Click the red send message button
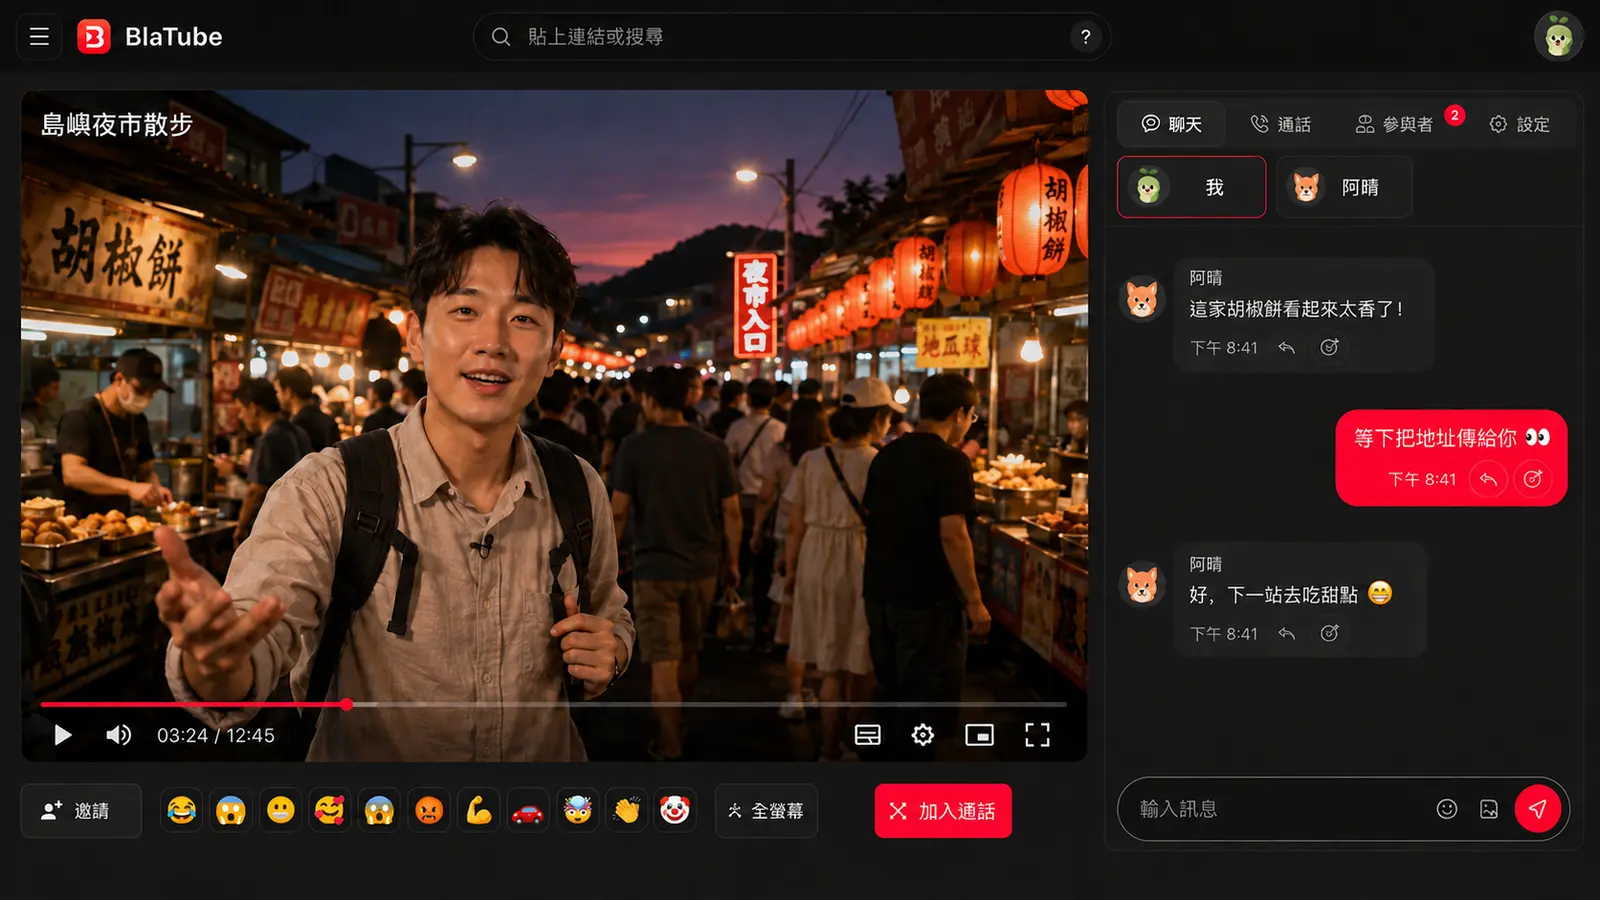This screenshot has height=900, width=1600. coord(1538,809)
